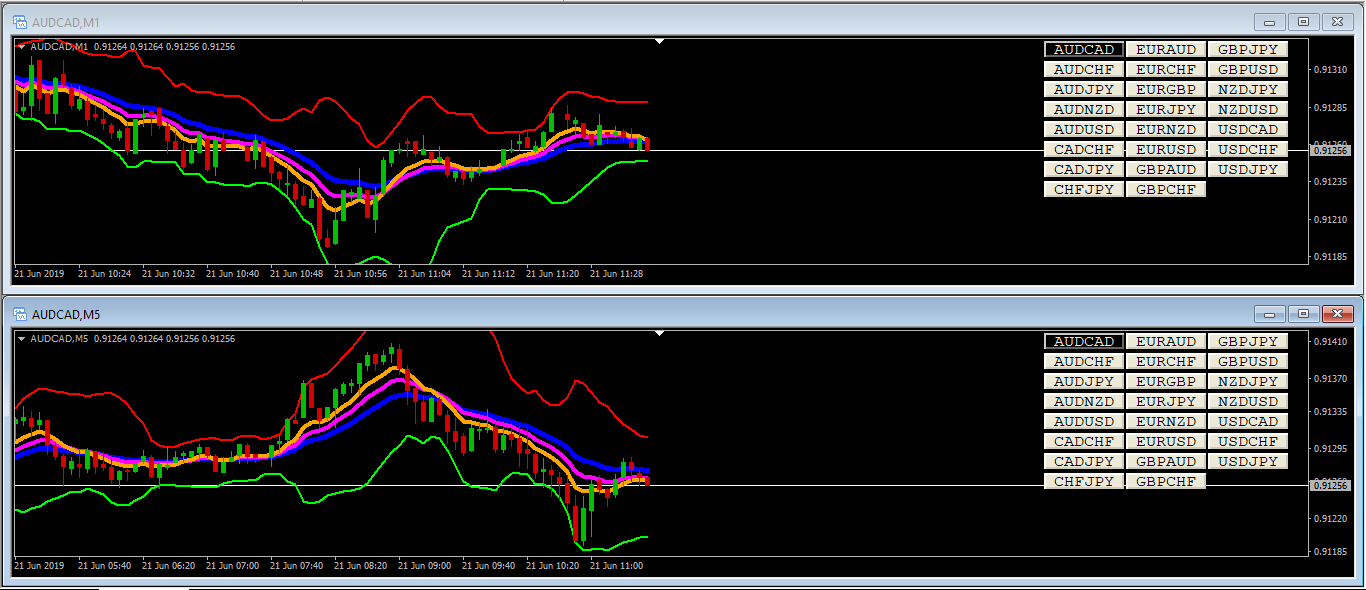The height and width of the screenshot is (590, 1366).
Task: Choose EURNZD in the M1 window
Action: tap(1166, 129)
